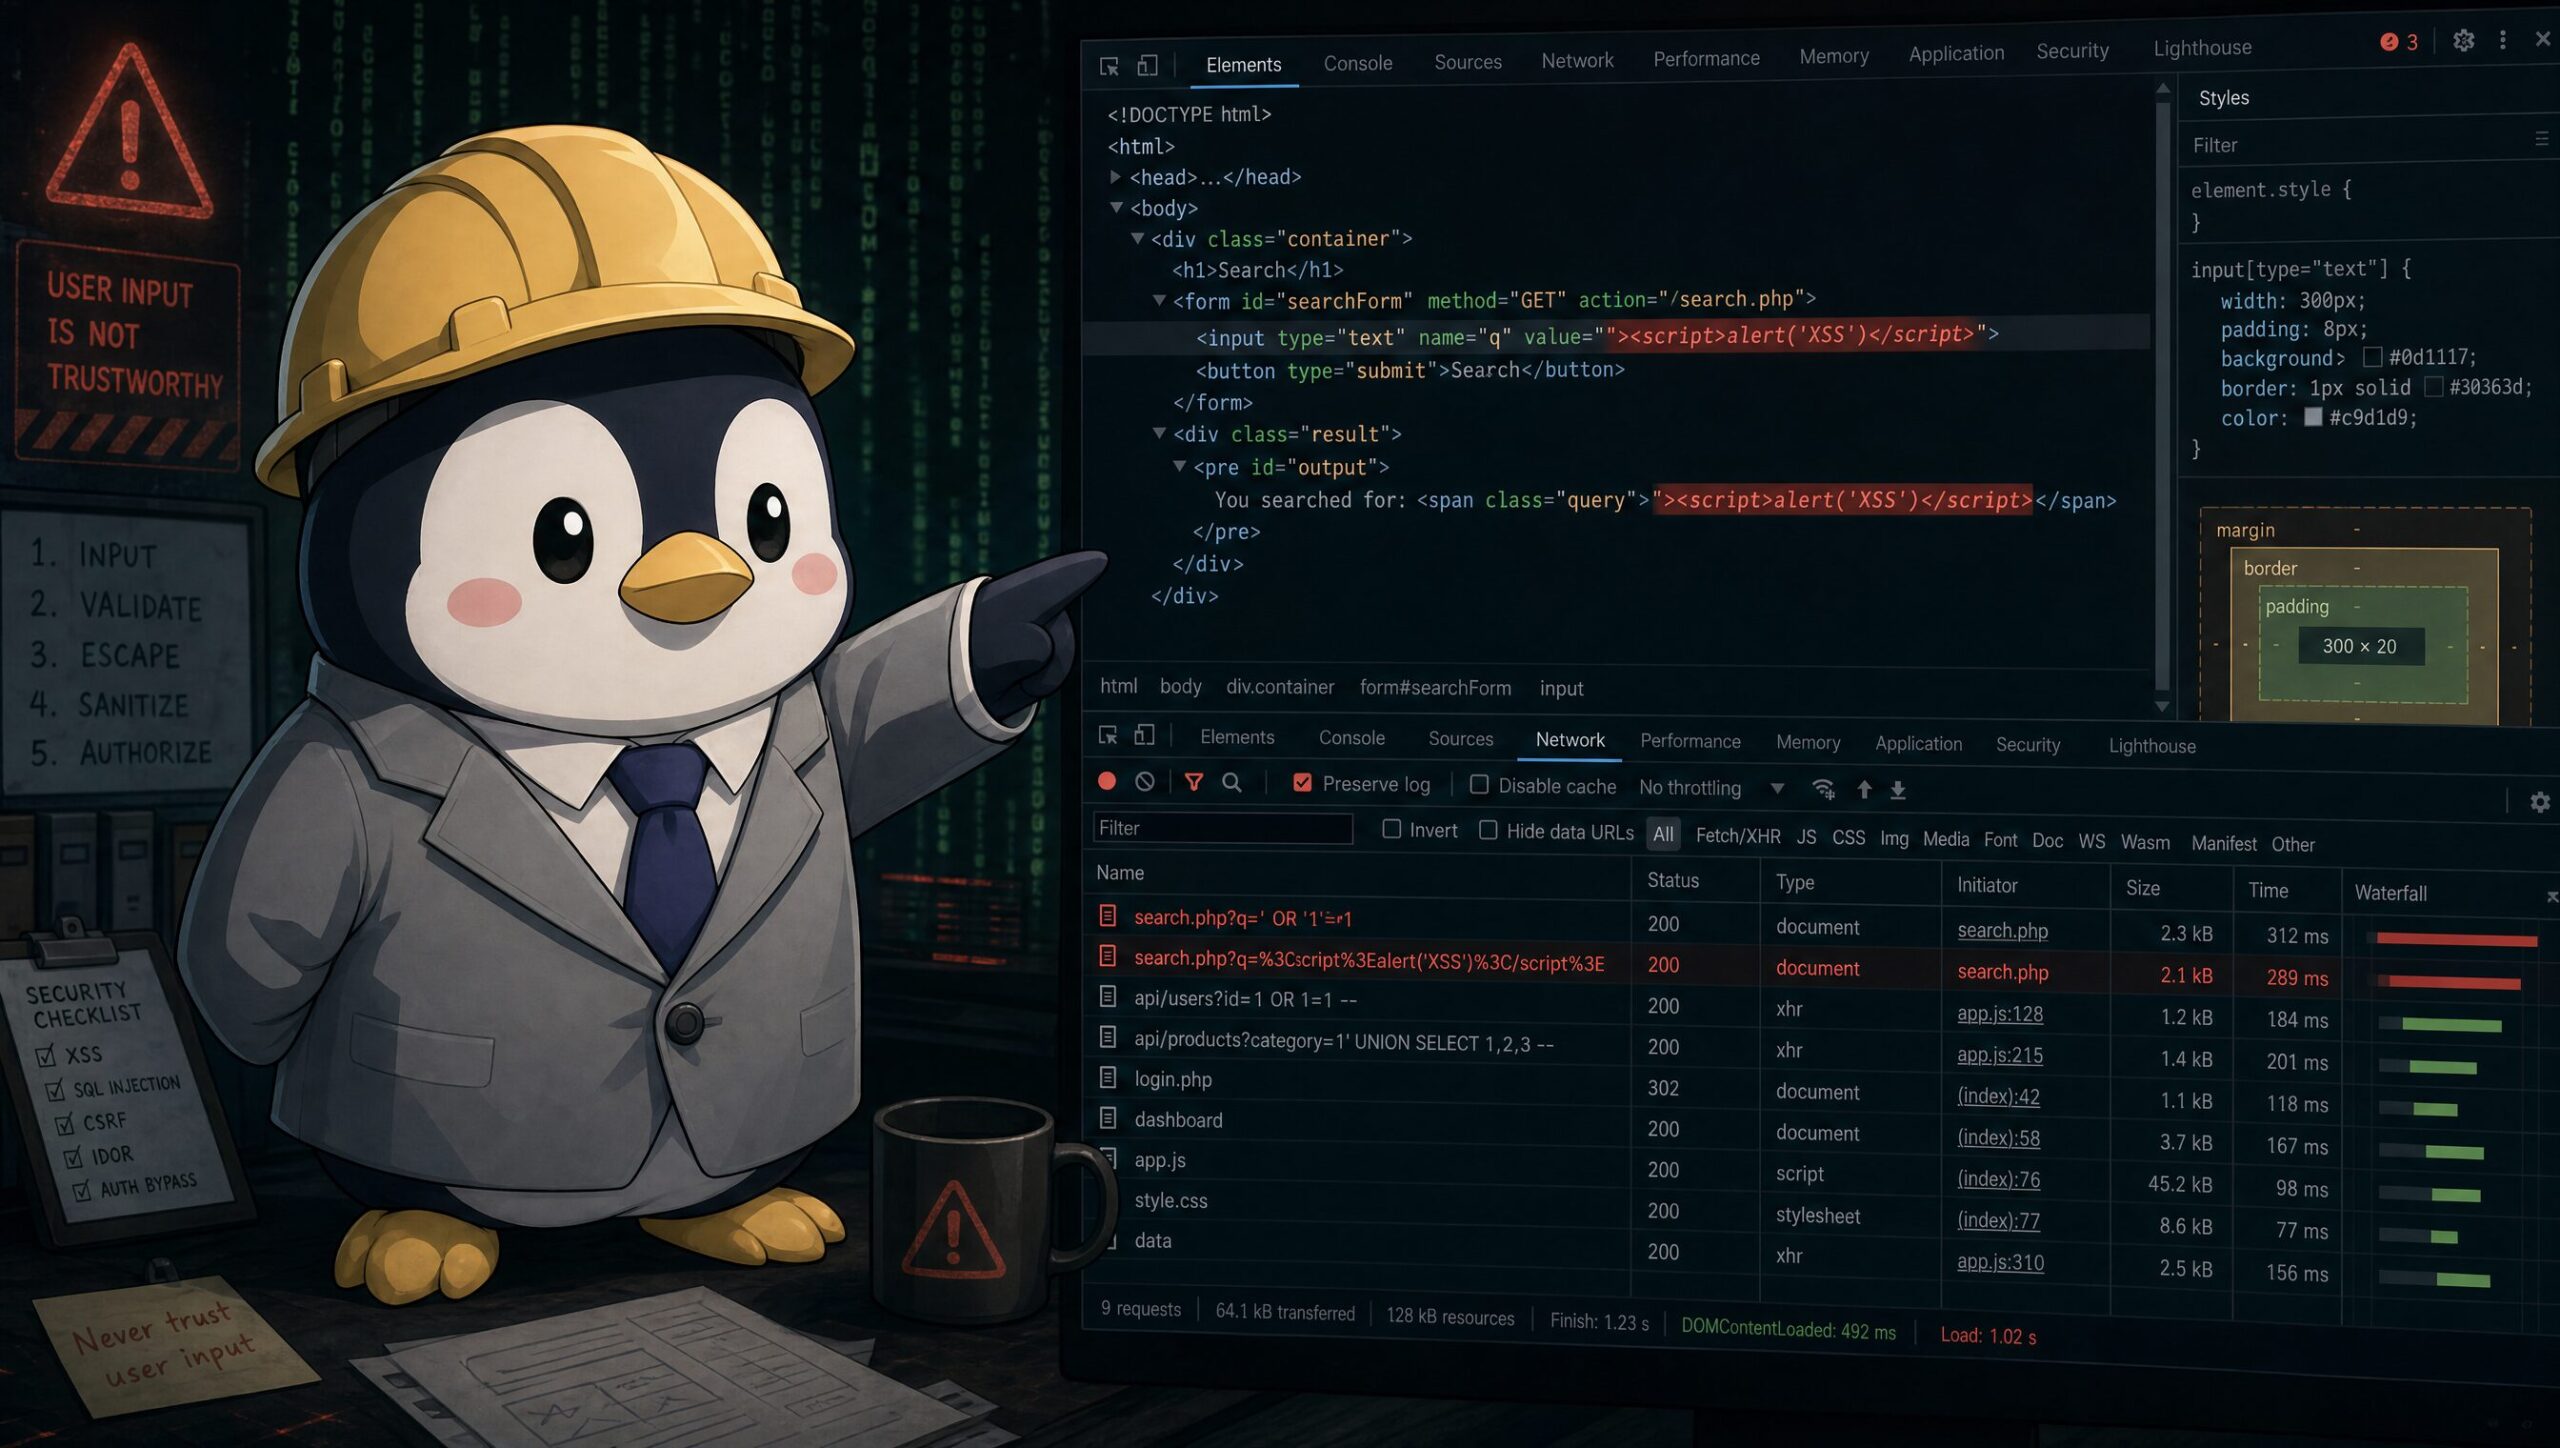The height and width of the screenshot is (1448, 2560).
Task: Collapse the body element node
Action: coord(1116,208)
